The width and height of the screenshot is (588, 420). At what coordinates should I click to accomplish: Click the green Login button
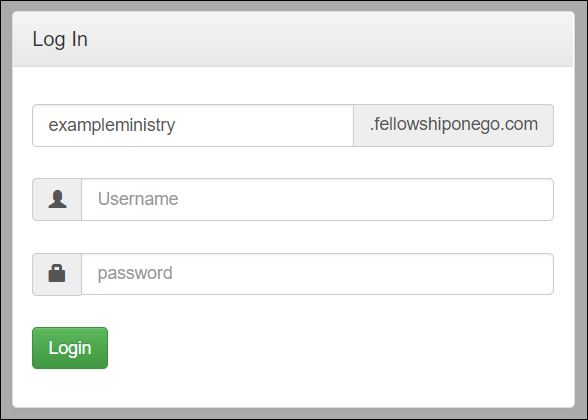(70, 348)
